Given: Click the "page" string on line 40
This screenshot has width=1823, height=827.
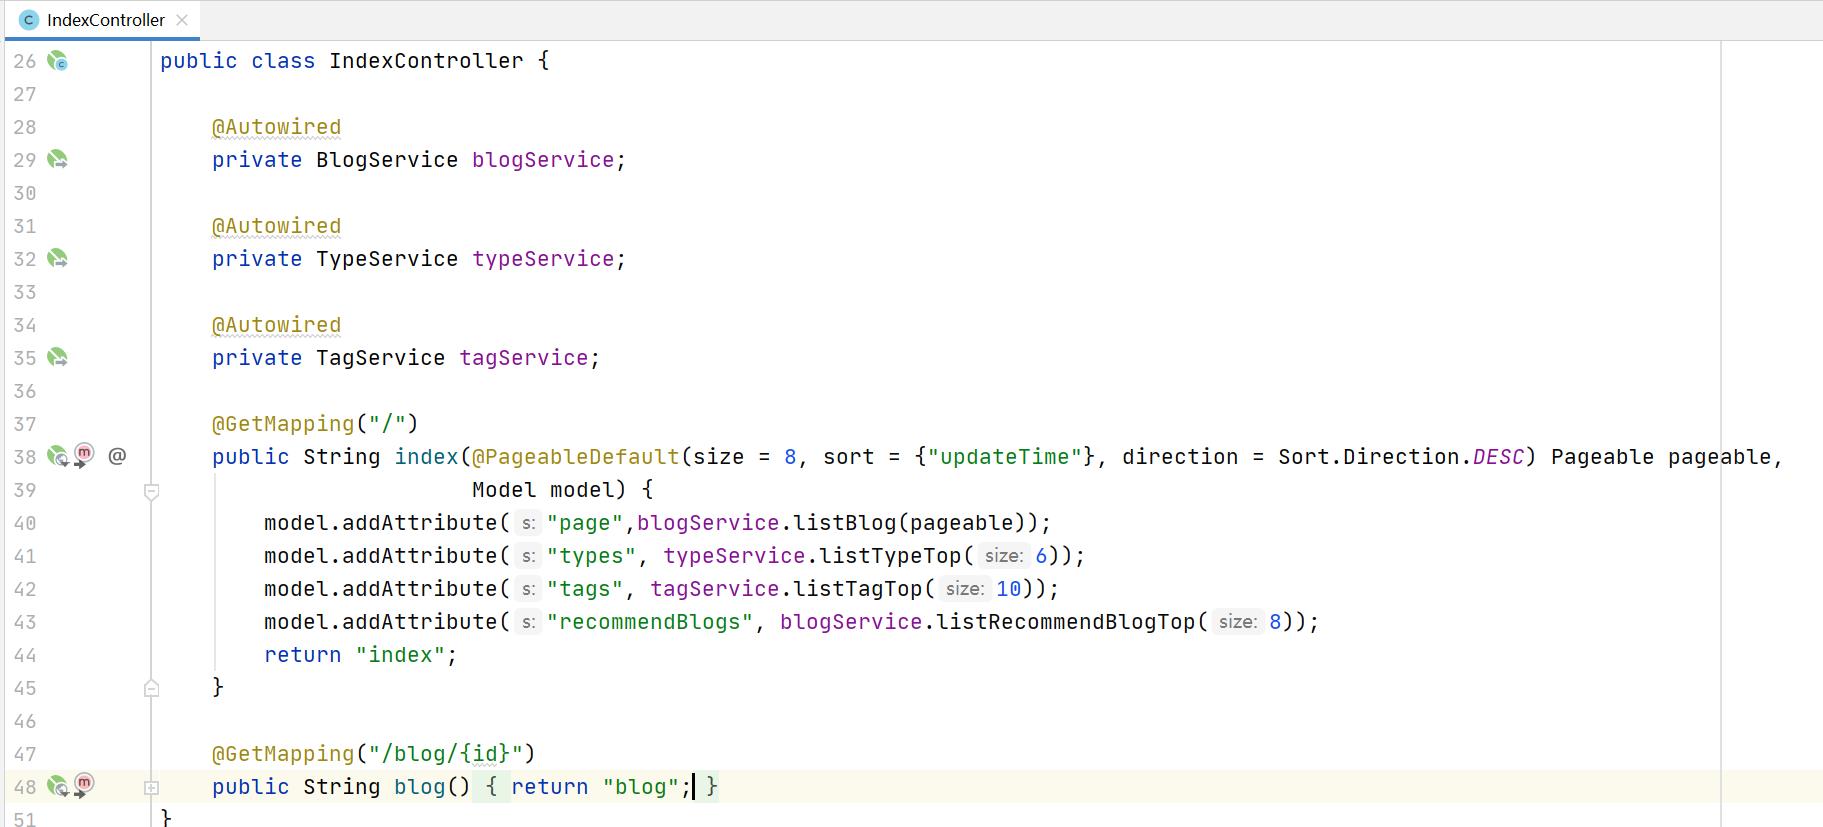Looking at the screenshot, I should coord(585,523).
